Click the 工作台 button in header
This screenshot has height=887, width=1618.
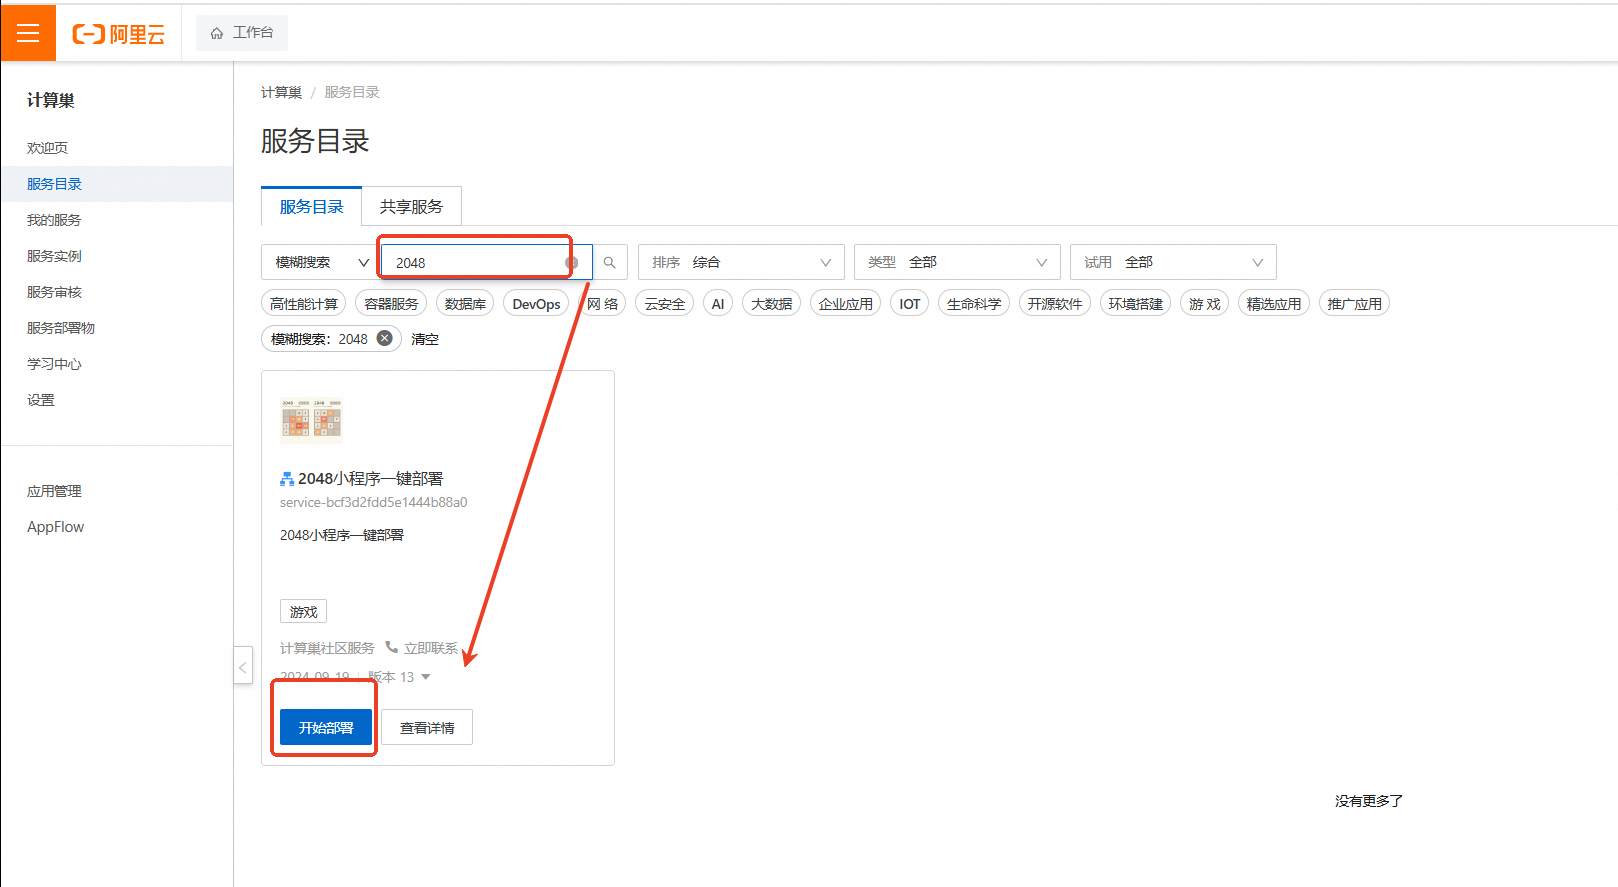242,33
